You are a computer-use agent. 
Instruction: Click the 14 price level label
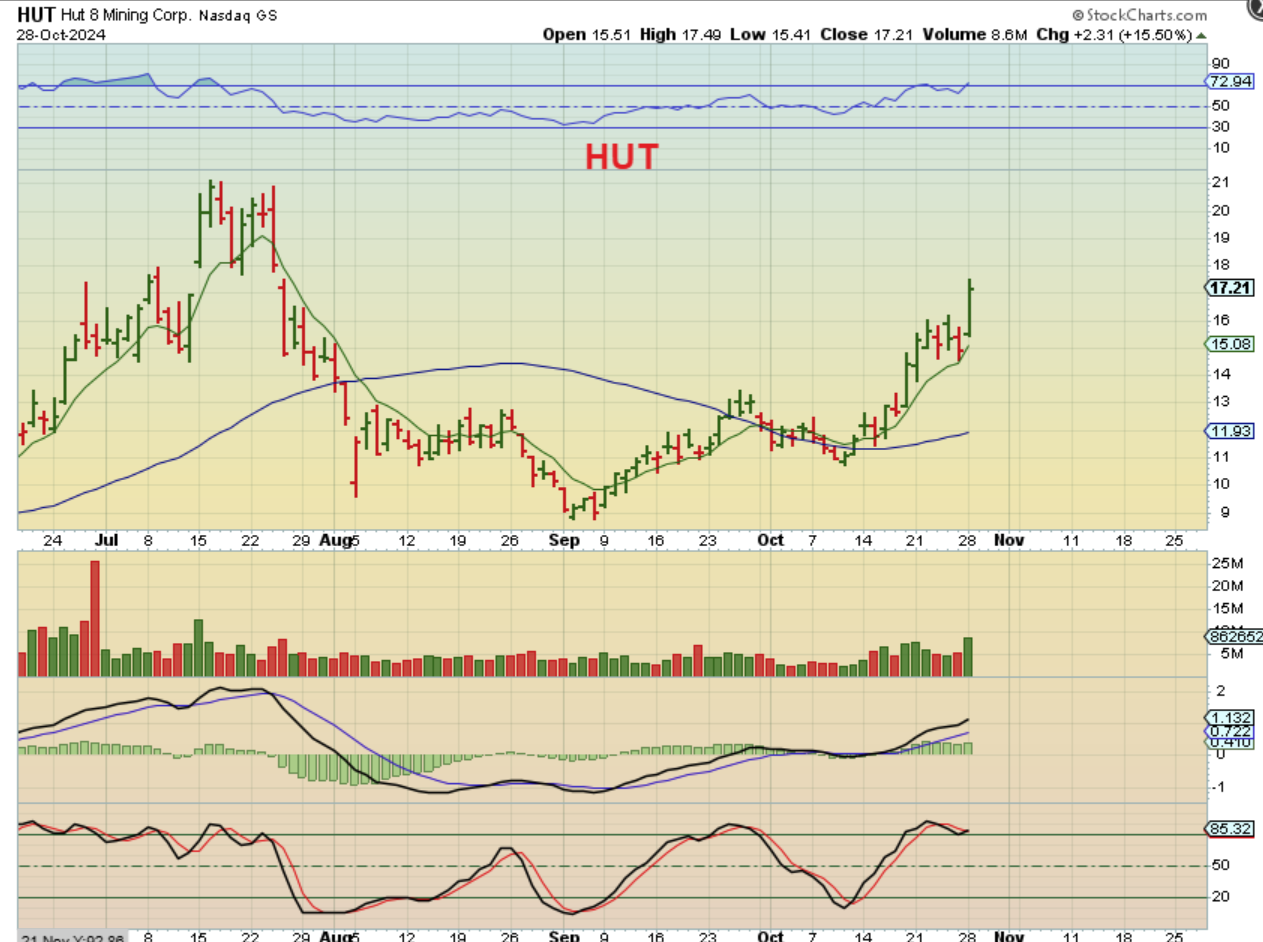tap(1221, 374)
